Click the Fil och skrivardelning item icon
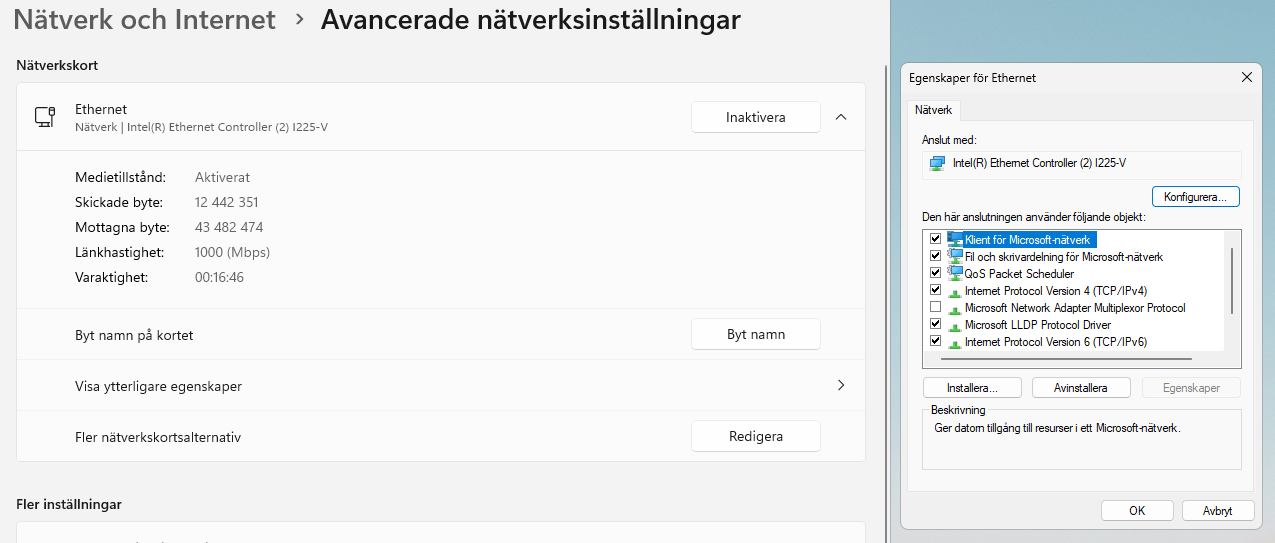The height and width of the screenshot is (543, 1275). point(955,256)
